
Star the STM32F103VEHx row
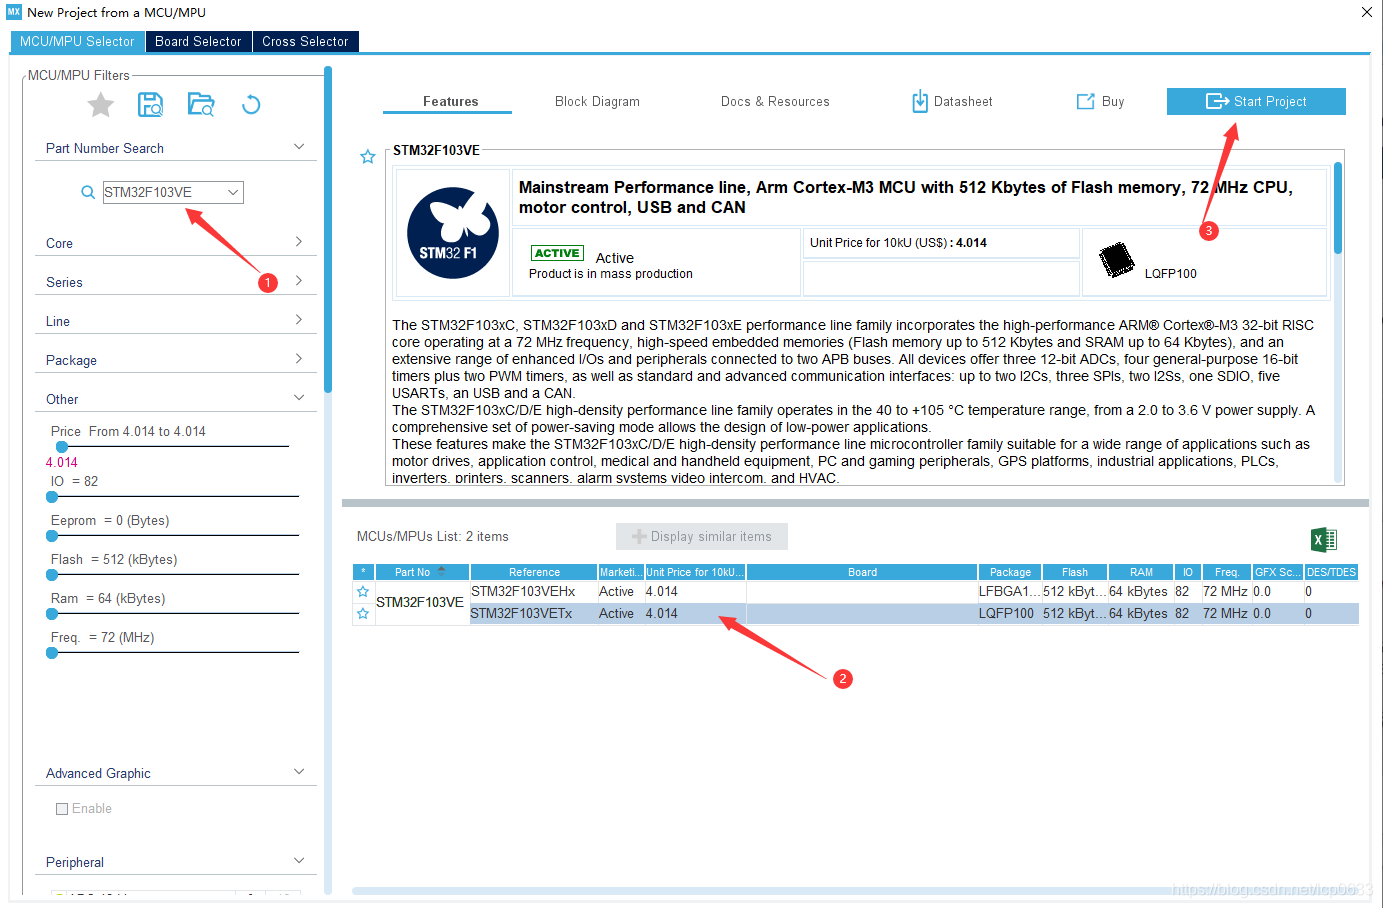[363, 592]
